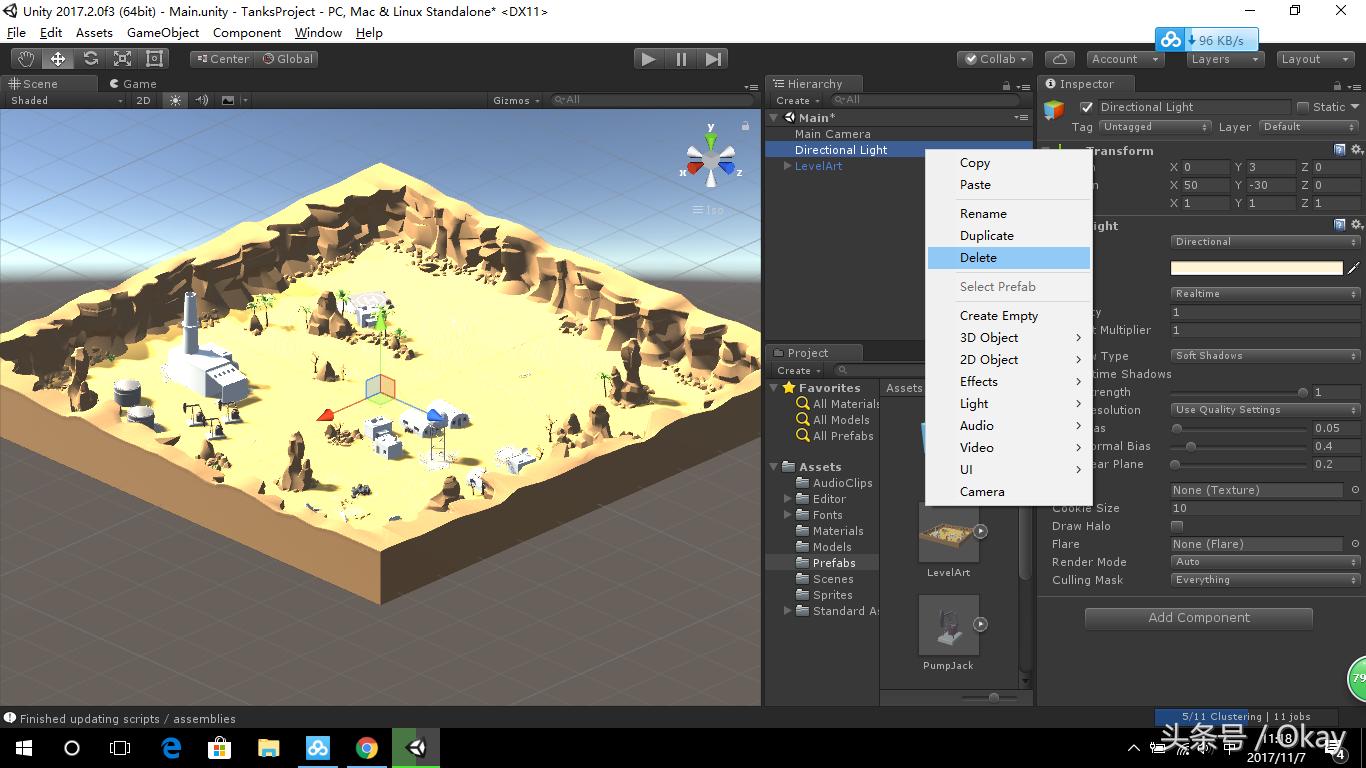
Task: Select the Hand tool in the toolbar
Action: 25,58
